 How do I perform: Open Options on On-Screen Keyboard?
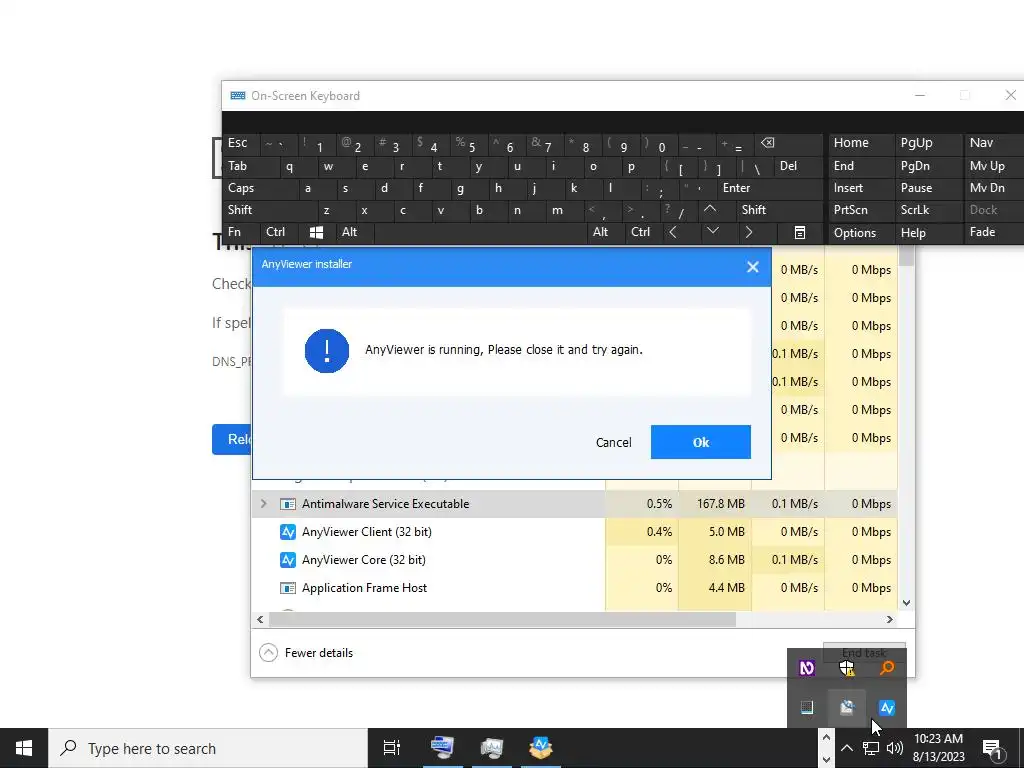point(861,232)
